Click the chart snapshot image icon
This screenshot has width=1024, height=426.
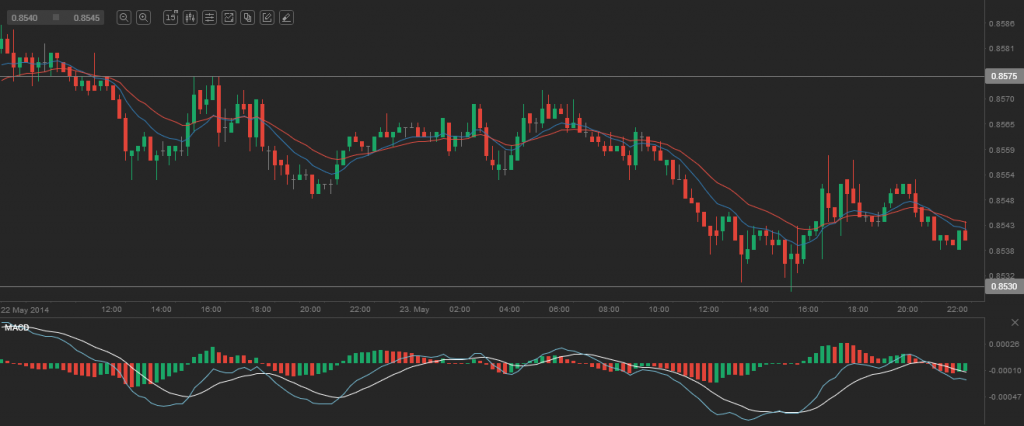[228, 17]
